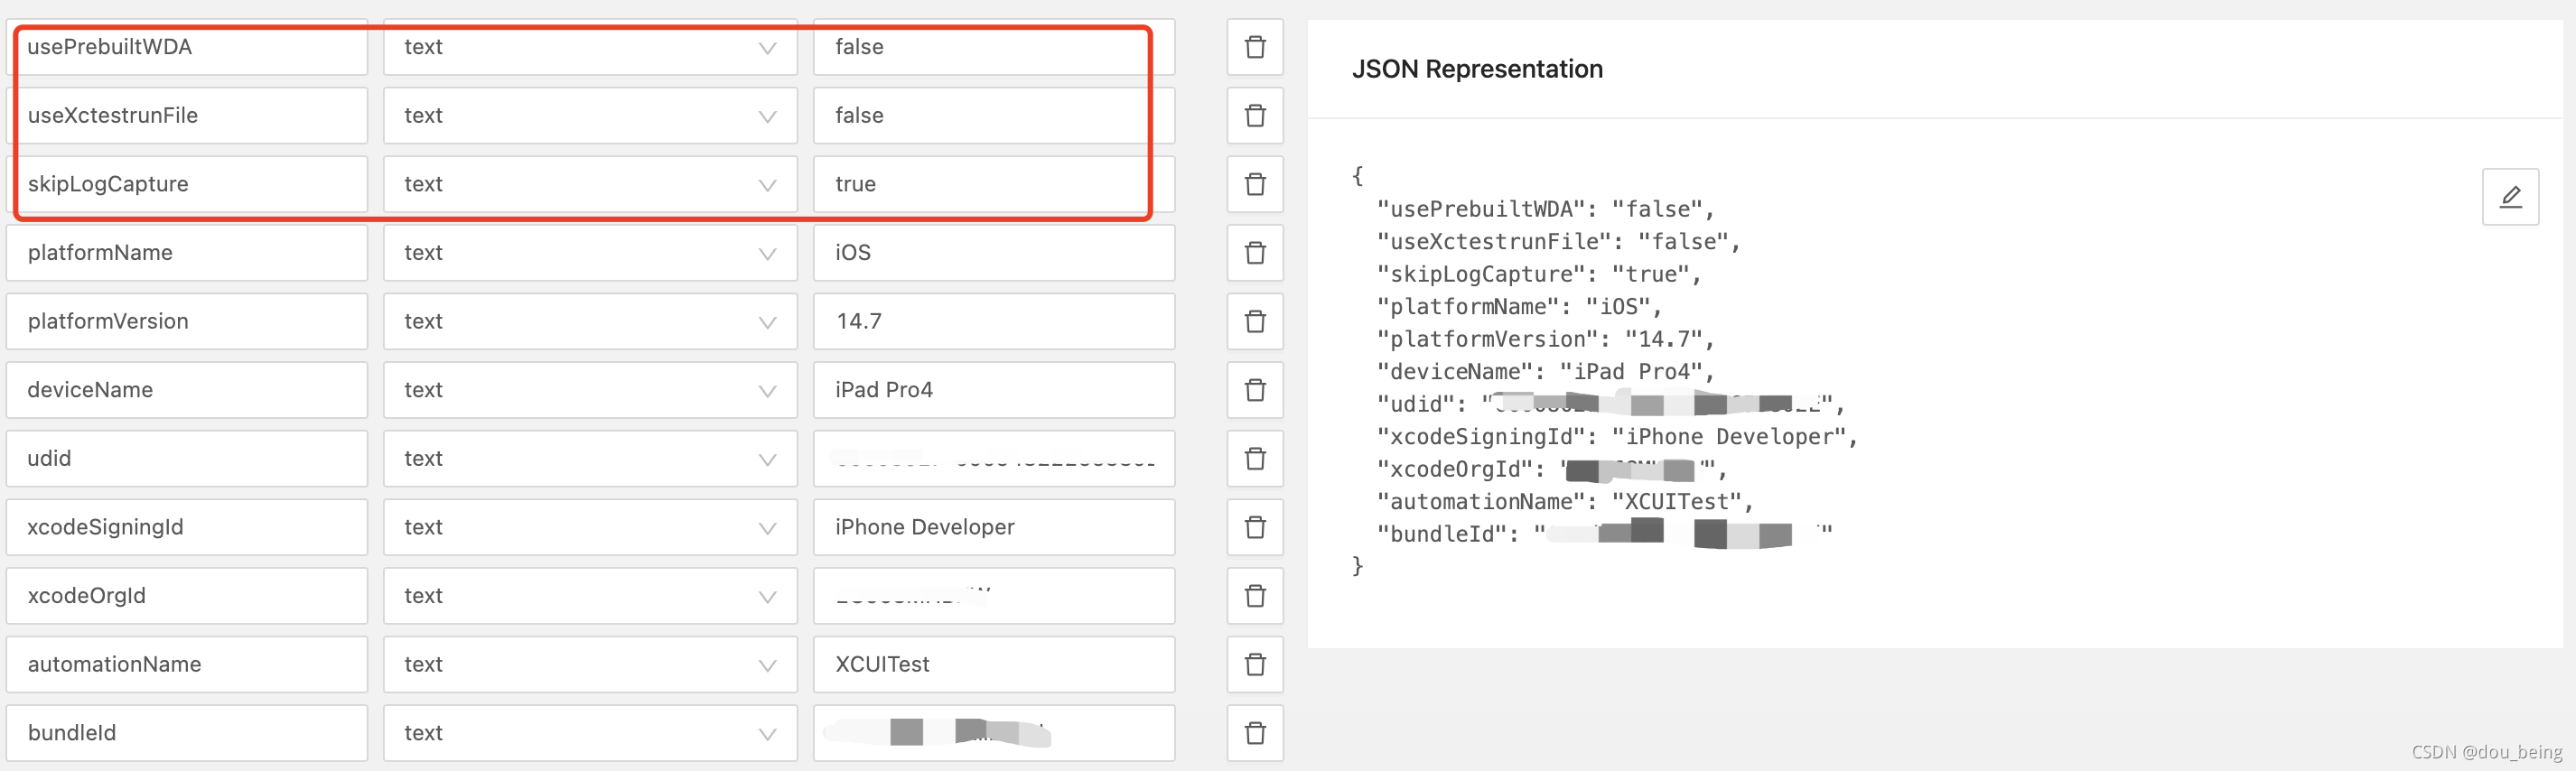Click JSON line "skipLogCapture": "true"

pos(1539,274)
